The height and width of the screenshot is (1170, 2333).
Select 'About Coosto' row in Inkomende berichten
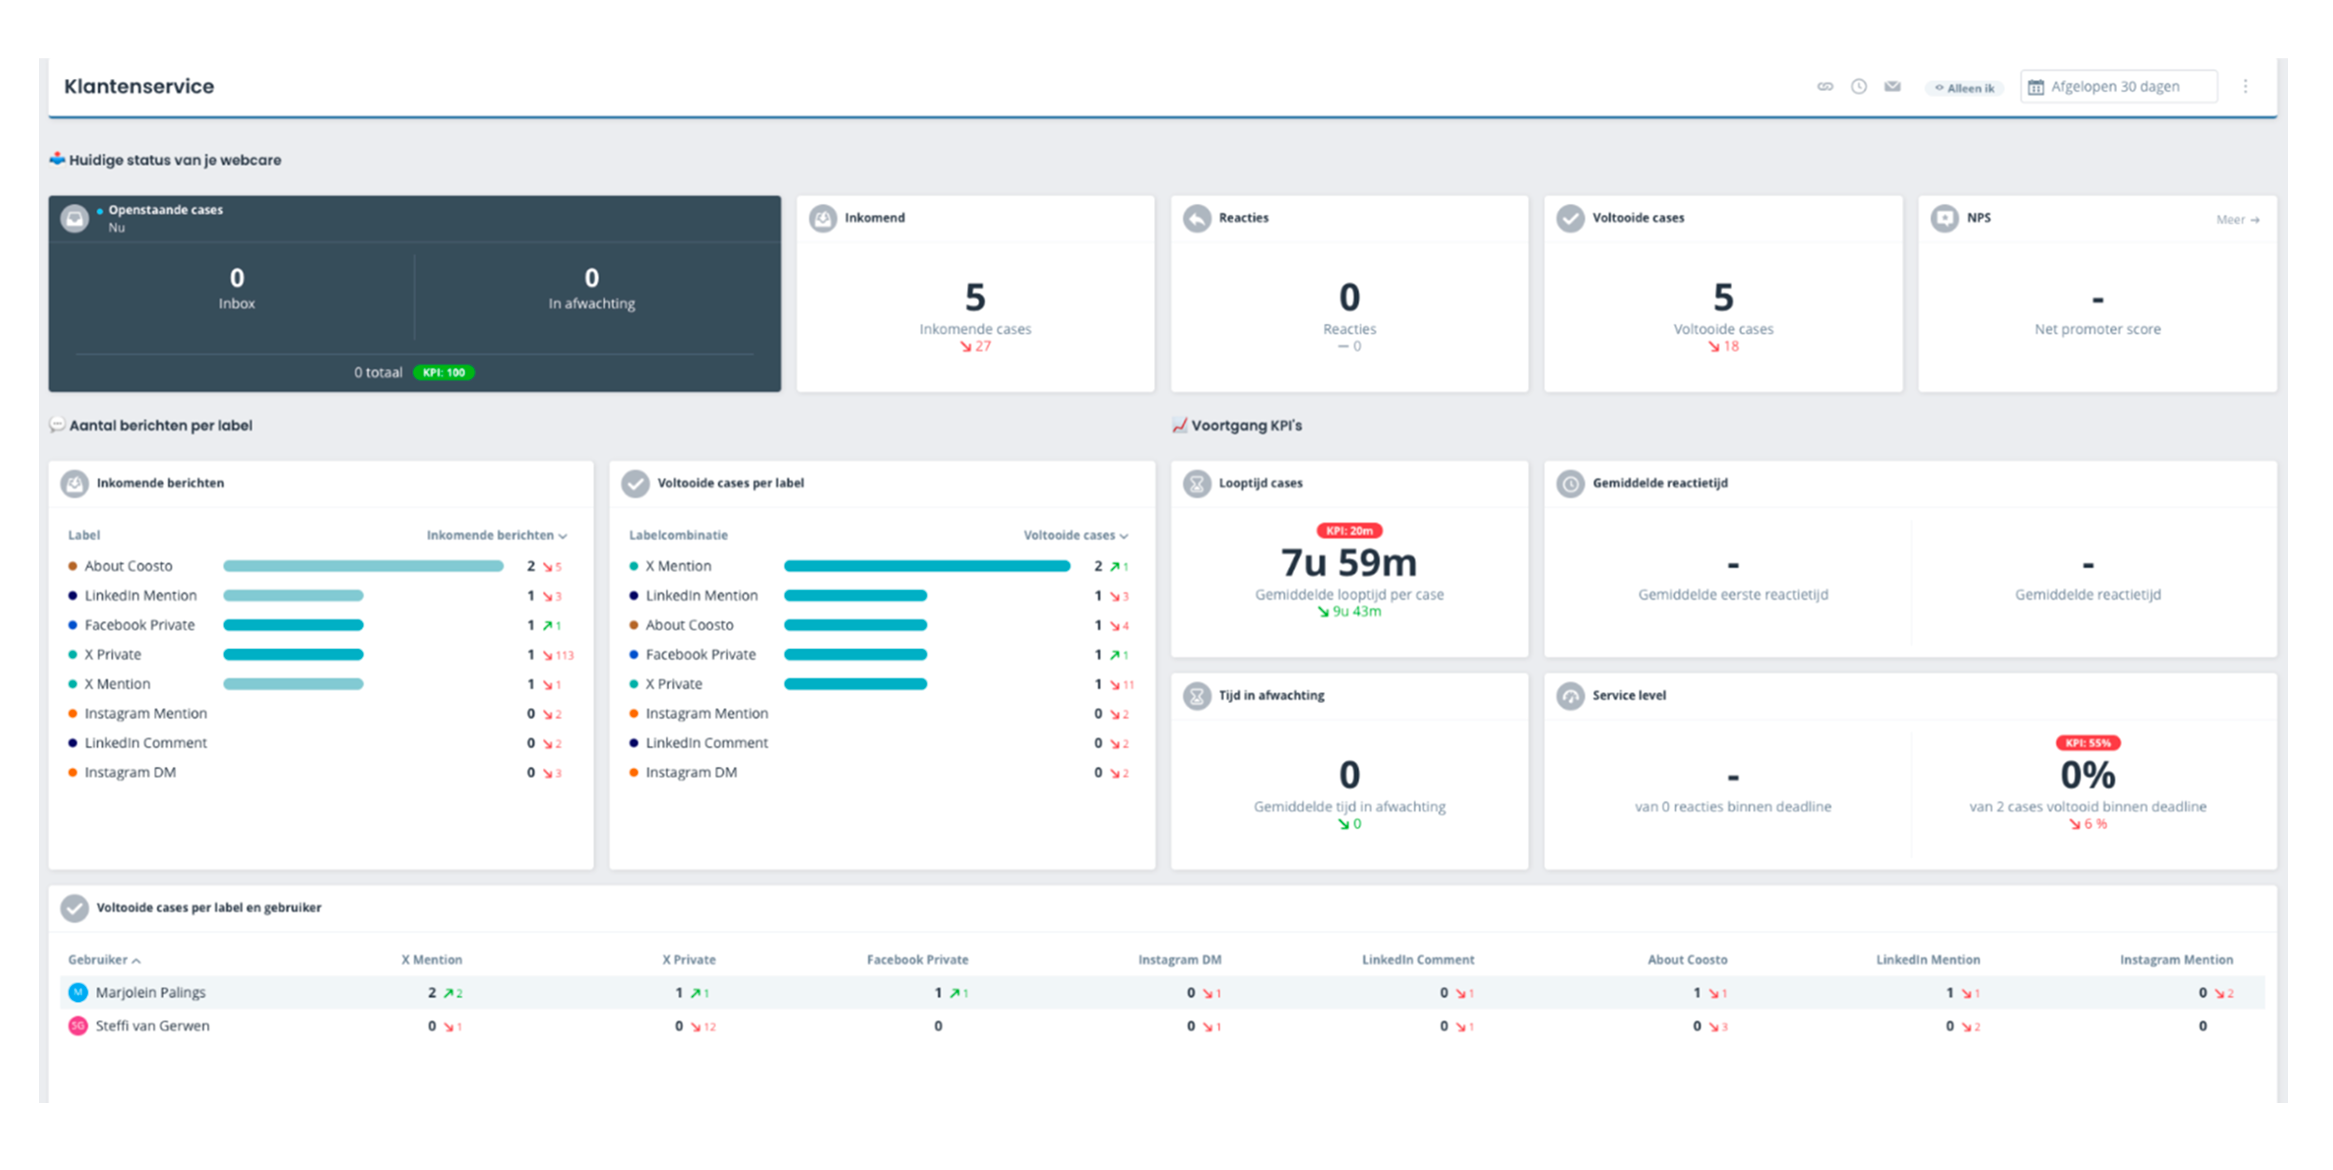point(319,566)
